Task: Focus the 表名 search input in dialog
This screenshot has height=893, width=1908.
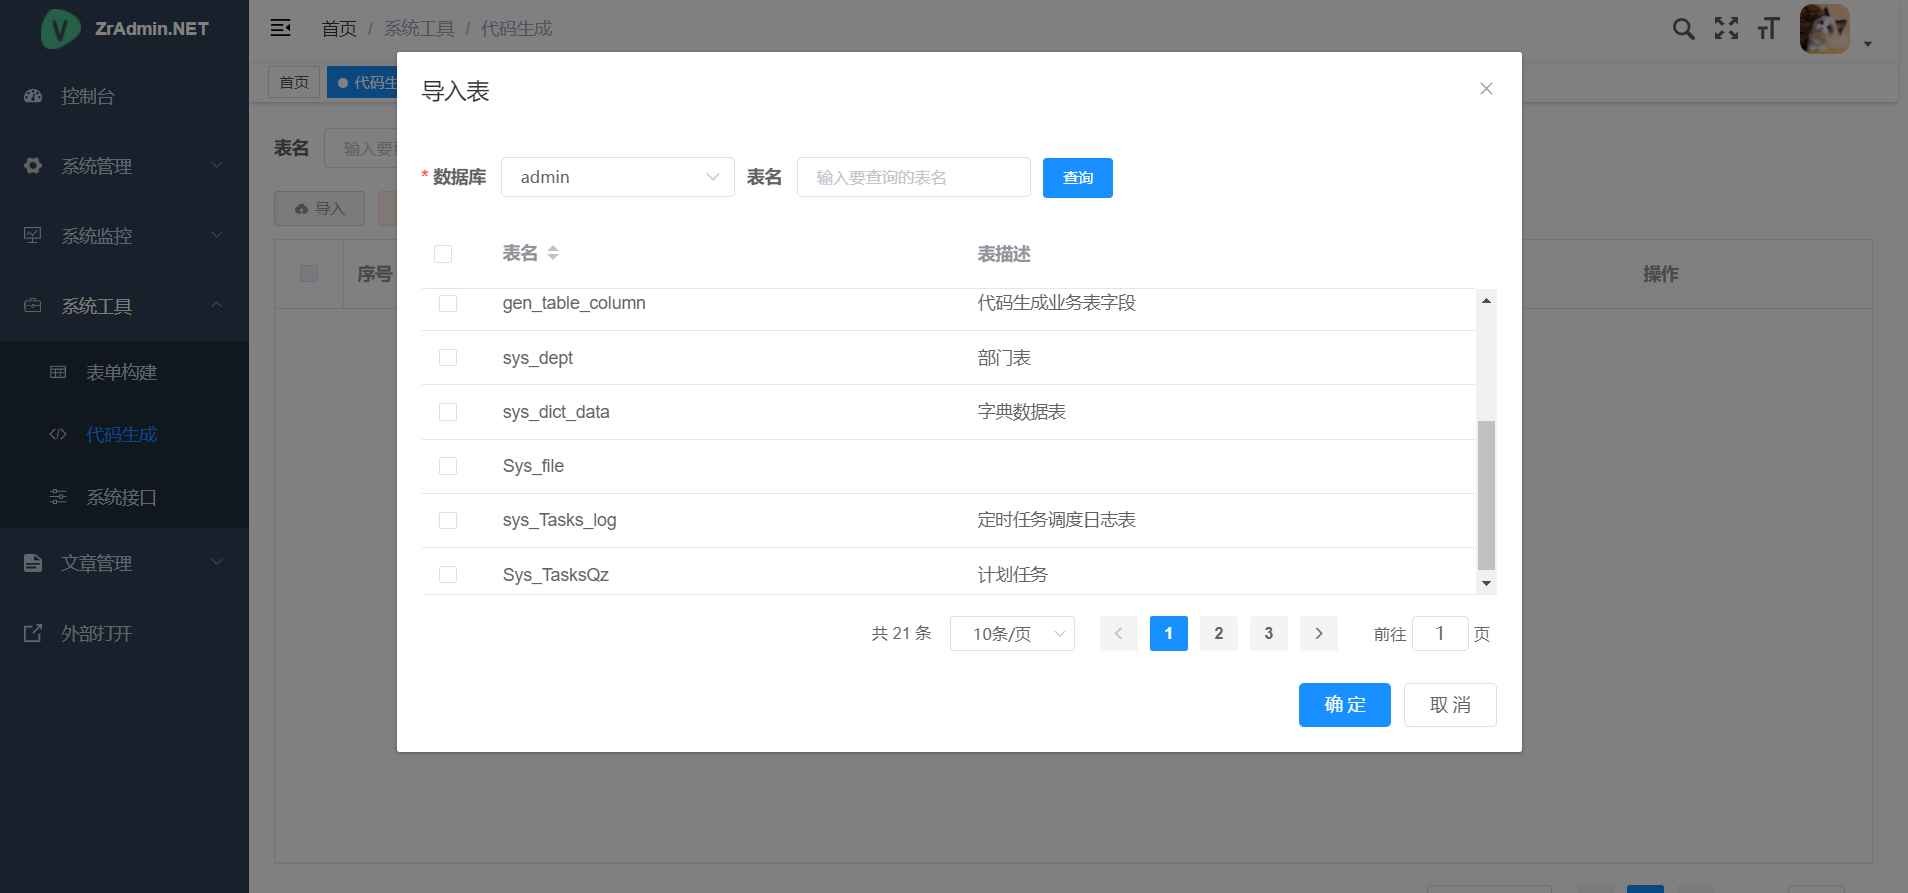Action: [x=913, y=177]
